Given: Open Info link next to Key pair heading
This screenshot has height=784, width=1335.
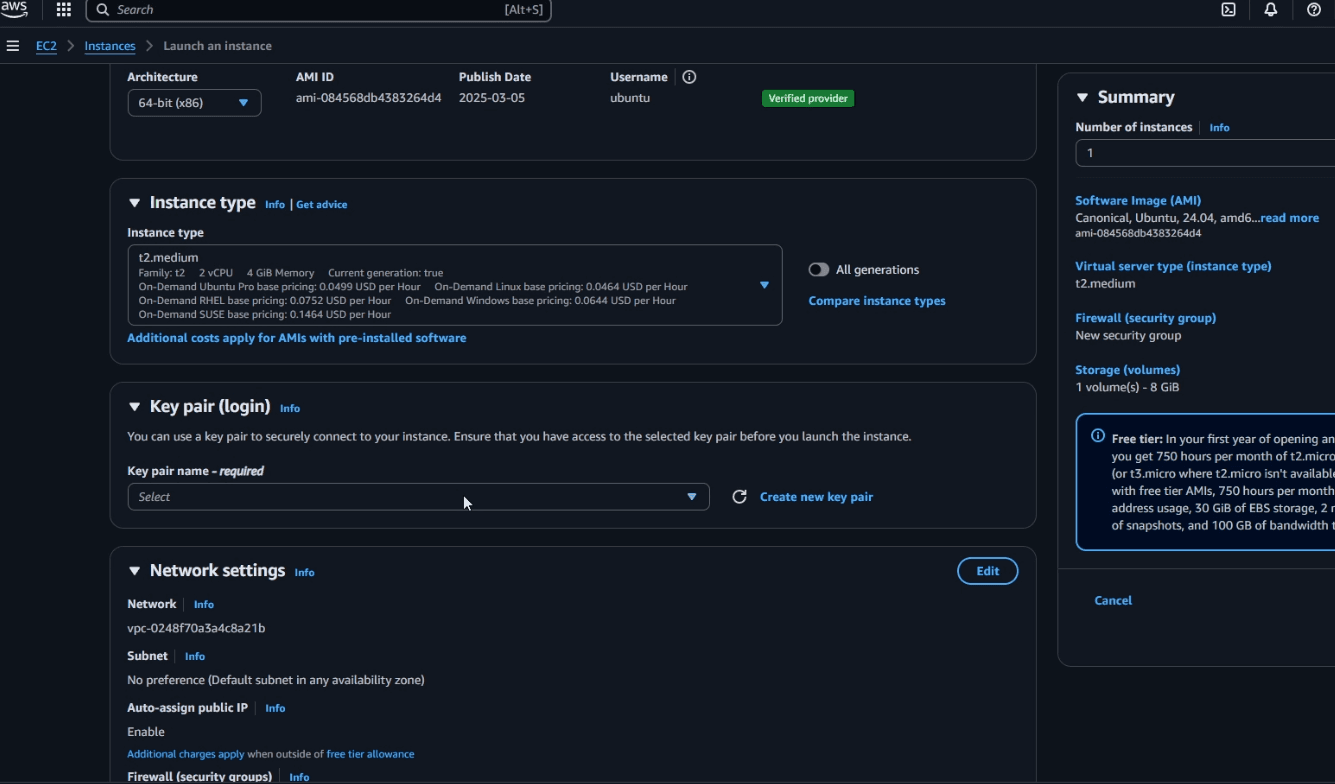Looking at the screenshot, I should pos(290,409).
